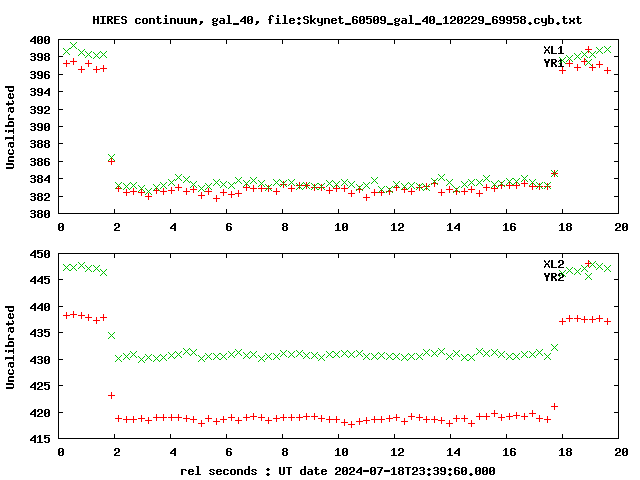
Task: Click x-axis tick '16' under bottom plot
Action: [x=509, y=452]
